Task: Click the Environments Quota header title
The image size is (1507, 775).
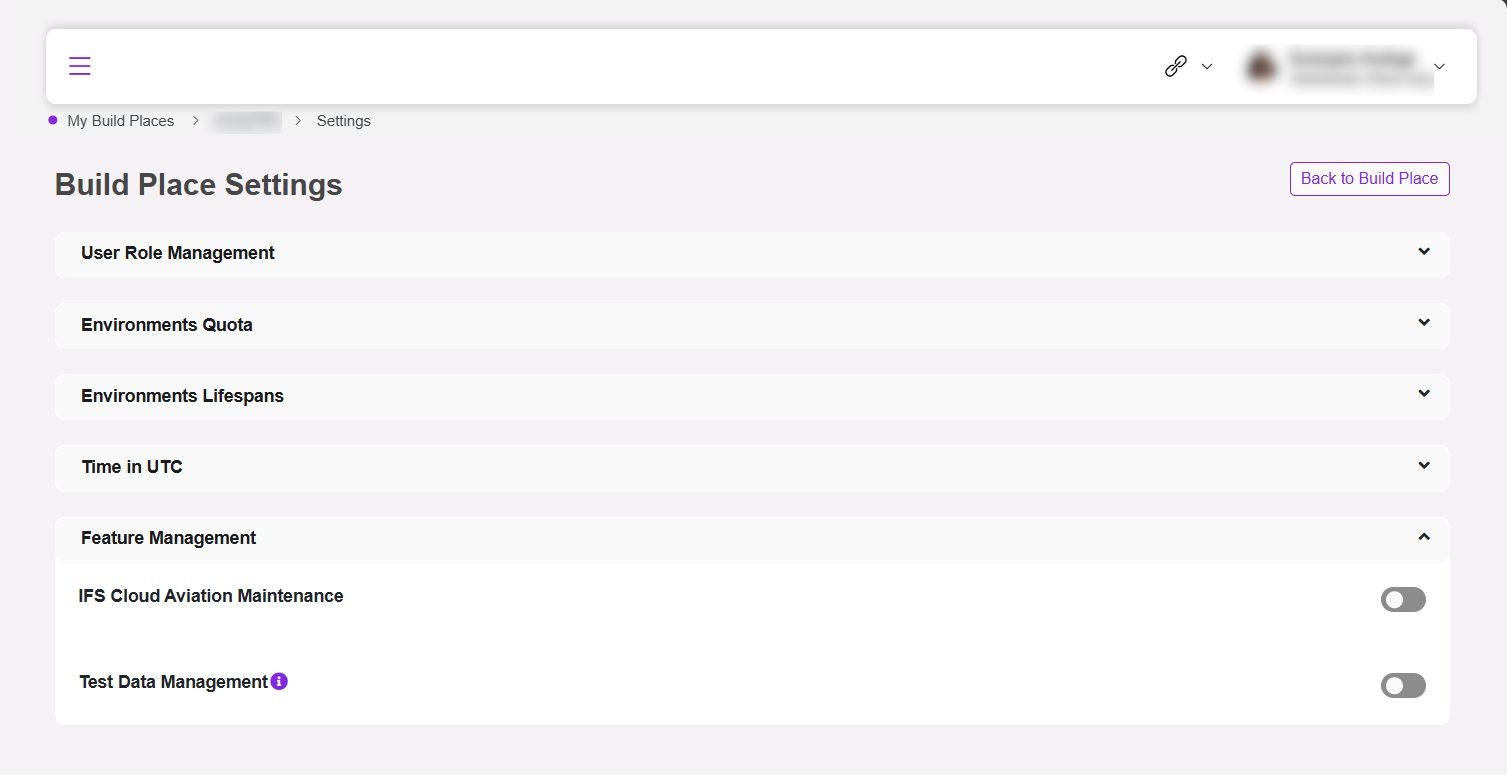Action: point(167,325)
